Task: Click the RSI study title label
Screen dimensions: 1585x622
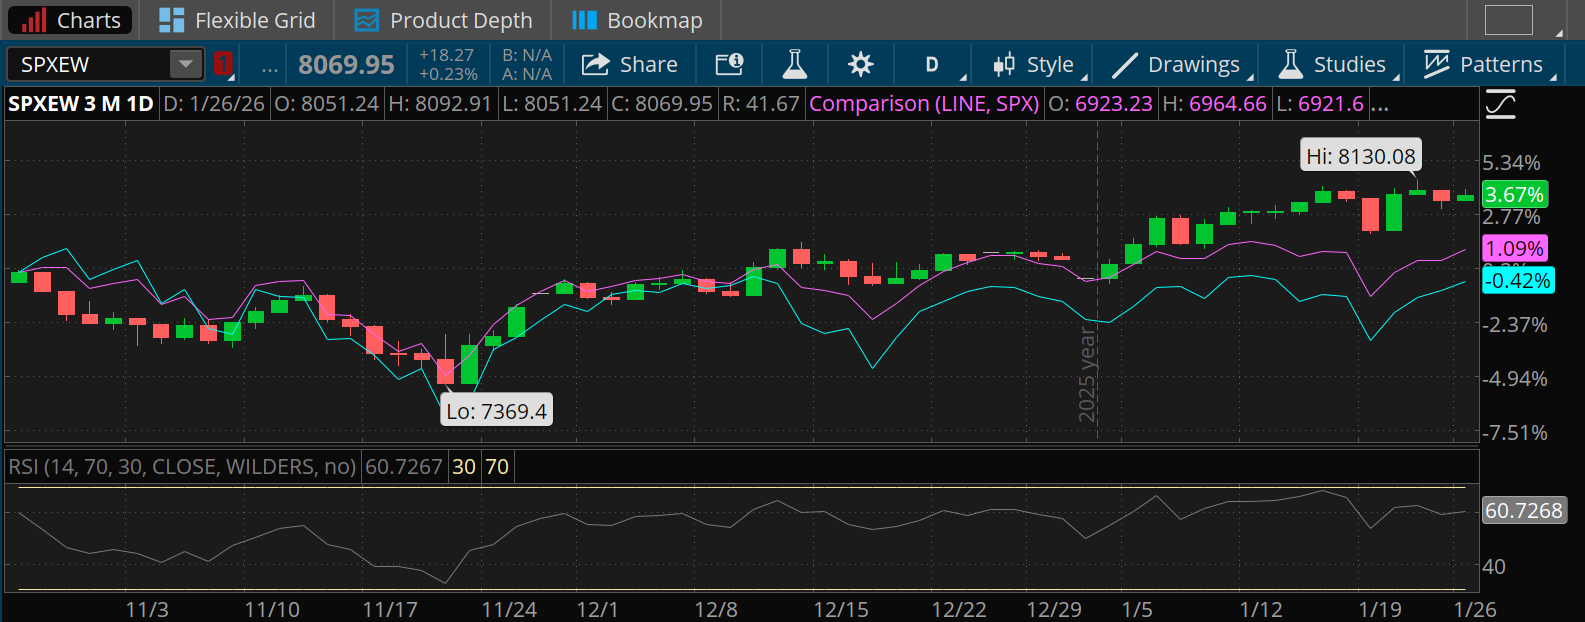Action: [x=182, y=467]
